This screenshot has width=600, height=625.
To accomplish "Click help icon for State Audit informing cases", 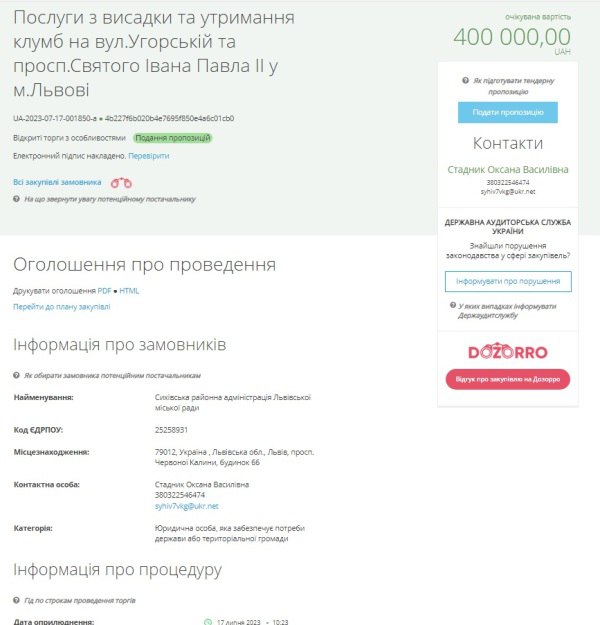I will point(450,306).
